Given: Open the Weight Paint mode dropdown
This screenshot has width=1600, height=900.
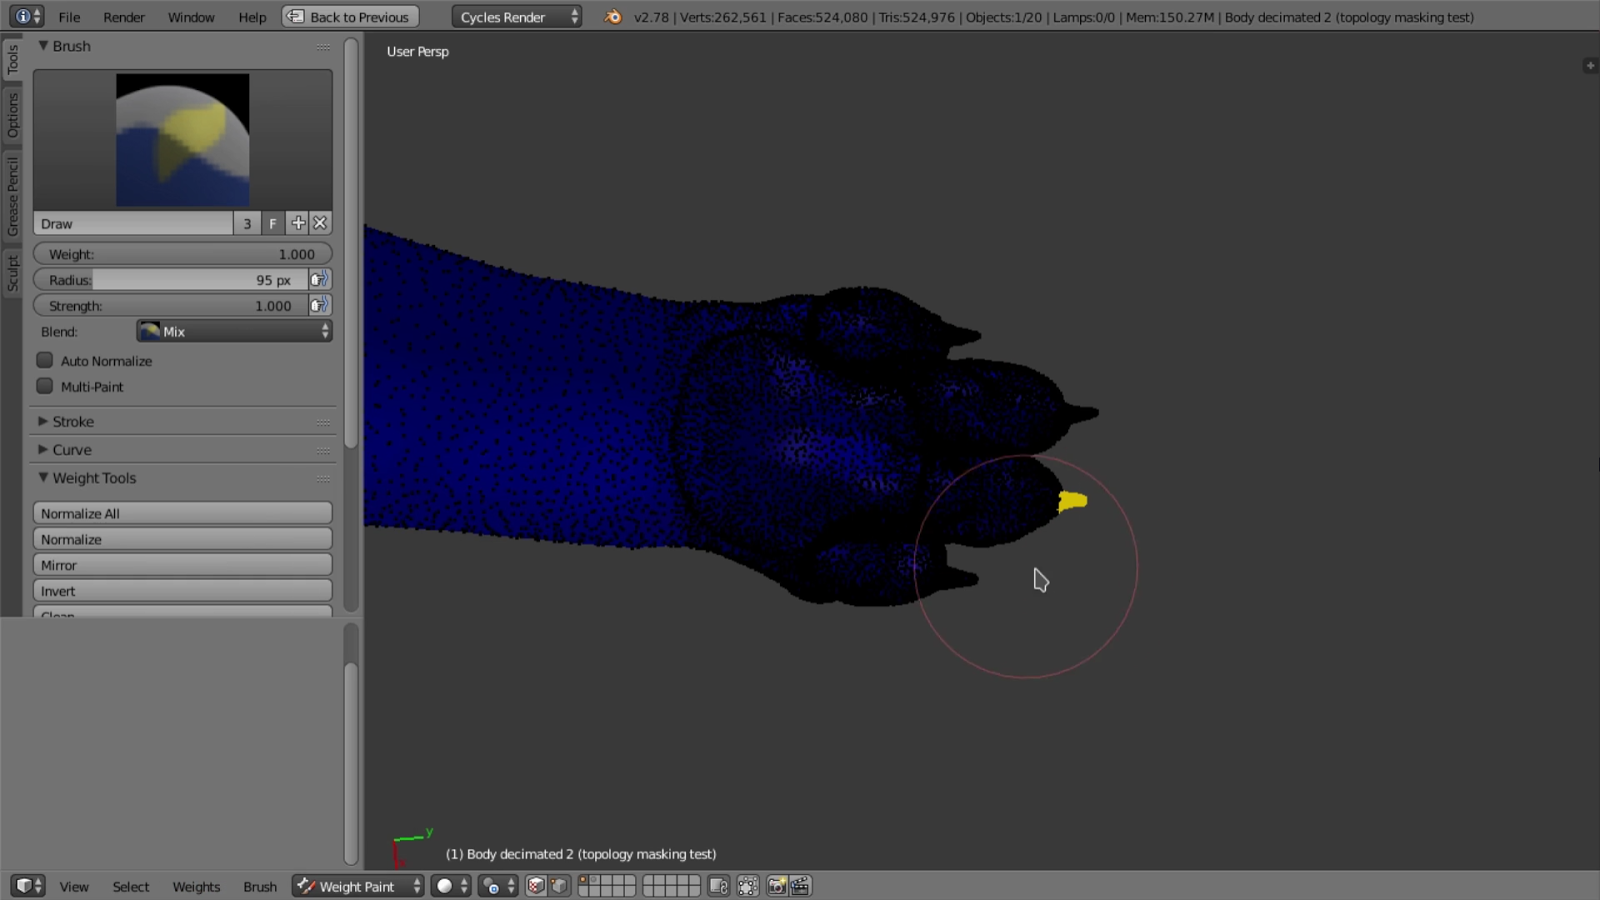Looking at the screenshot, I should tap(357, 886).
